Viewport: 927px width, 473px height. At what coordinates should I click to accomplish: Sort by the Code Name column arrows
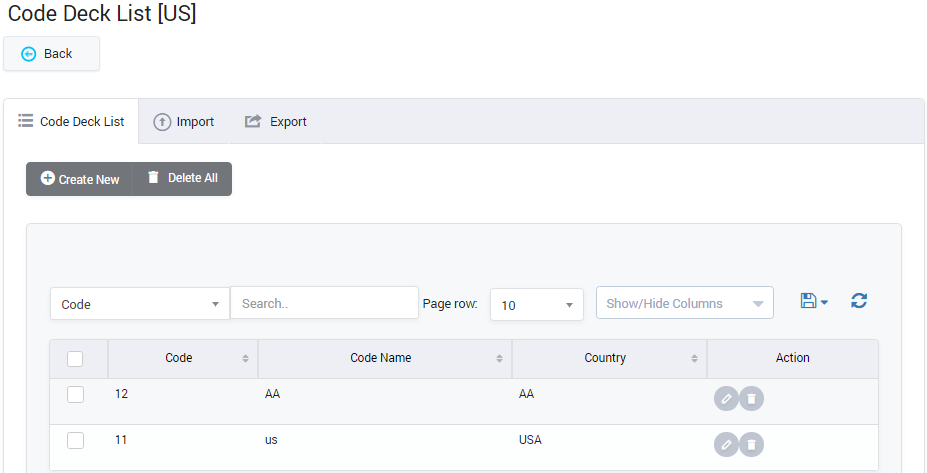click(x=499, y=359)
